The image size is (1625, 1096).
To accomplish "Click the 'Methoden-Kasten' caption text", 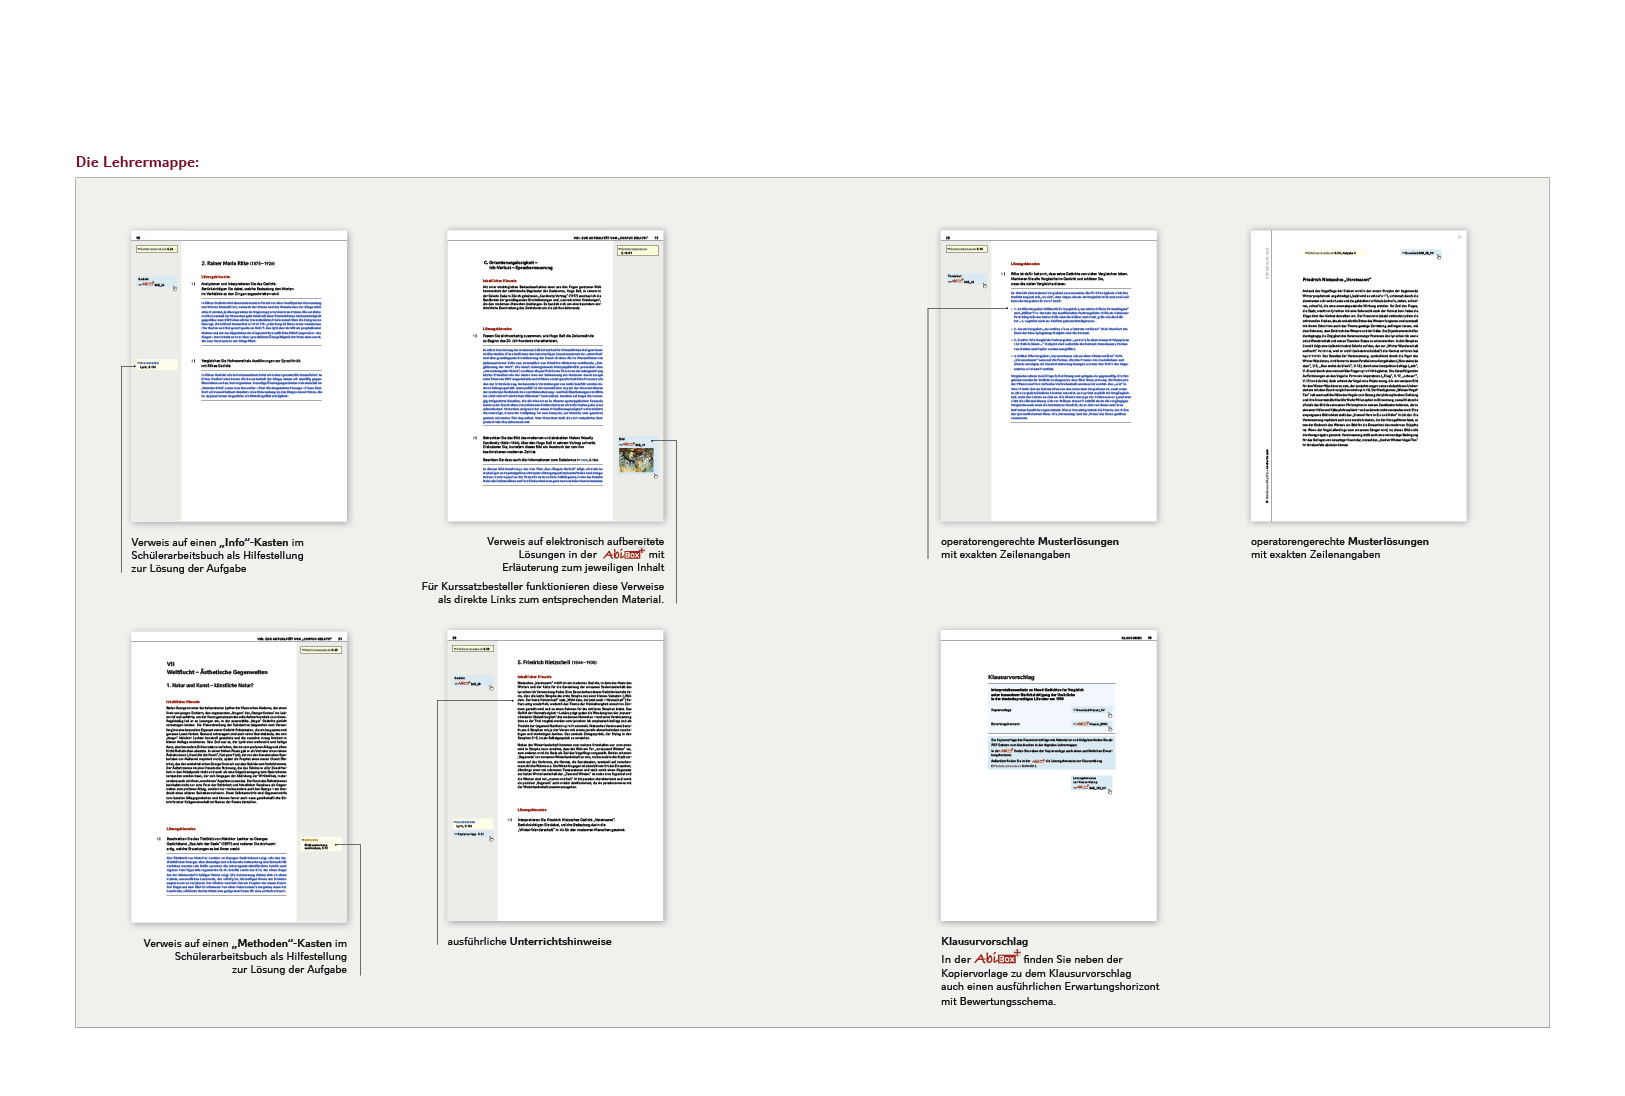I will coord(245,956).
